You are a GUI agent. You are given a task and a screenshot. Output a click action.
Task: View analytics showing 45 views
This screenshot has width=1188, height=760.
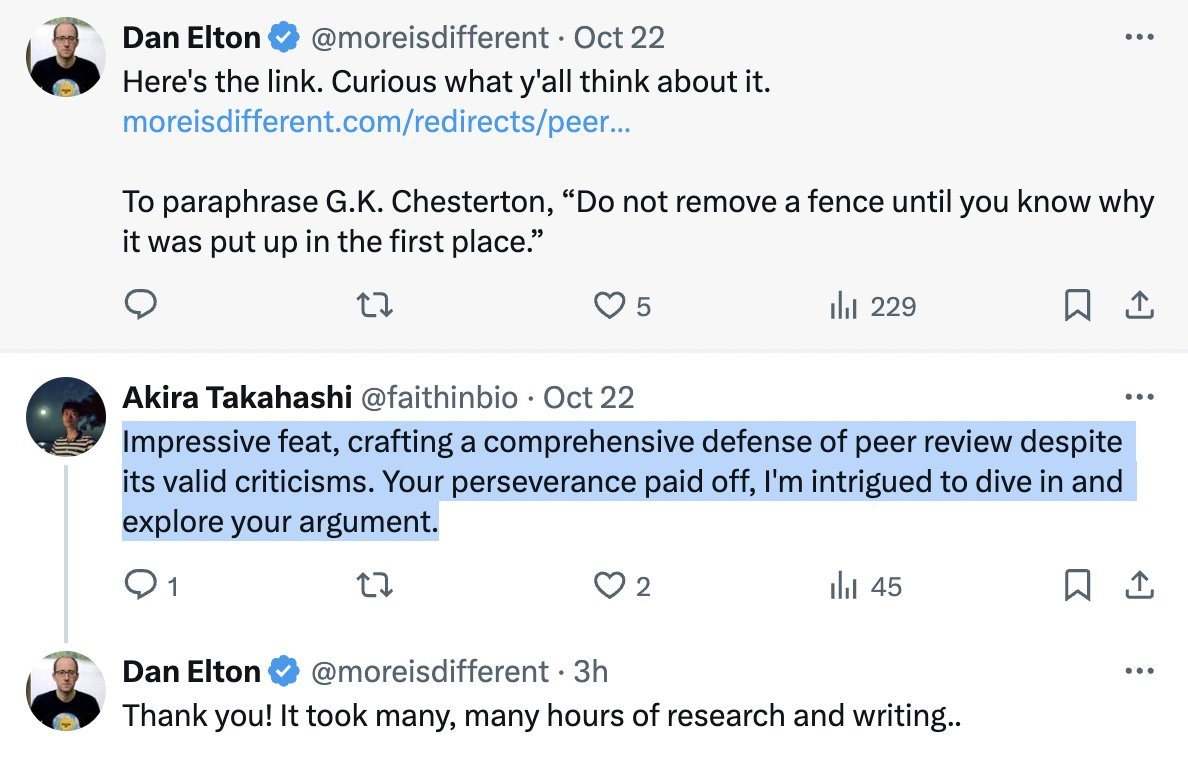coord(866,586)
